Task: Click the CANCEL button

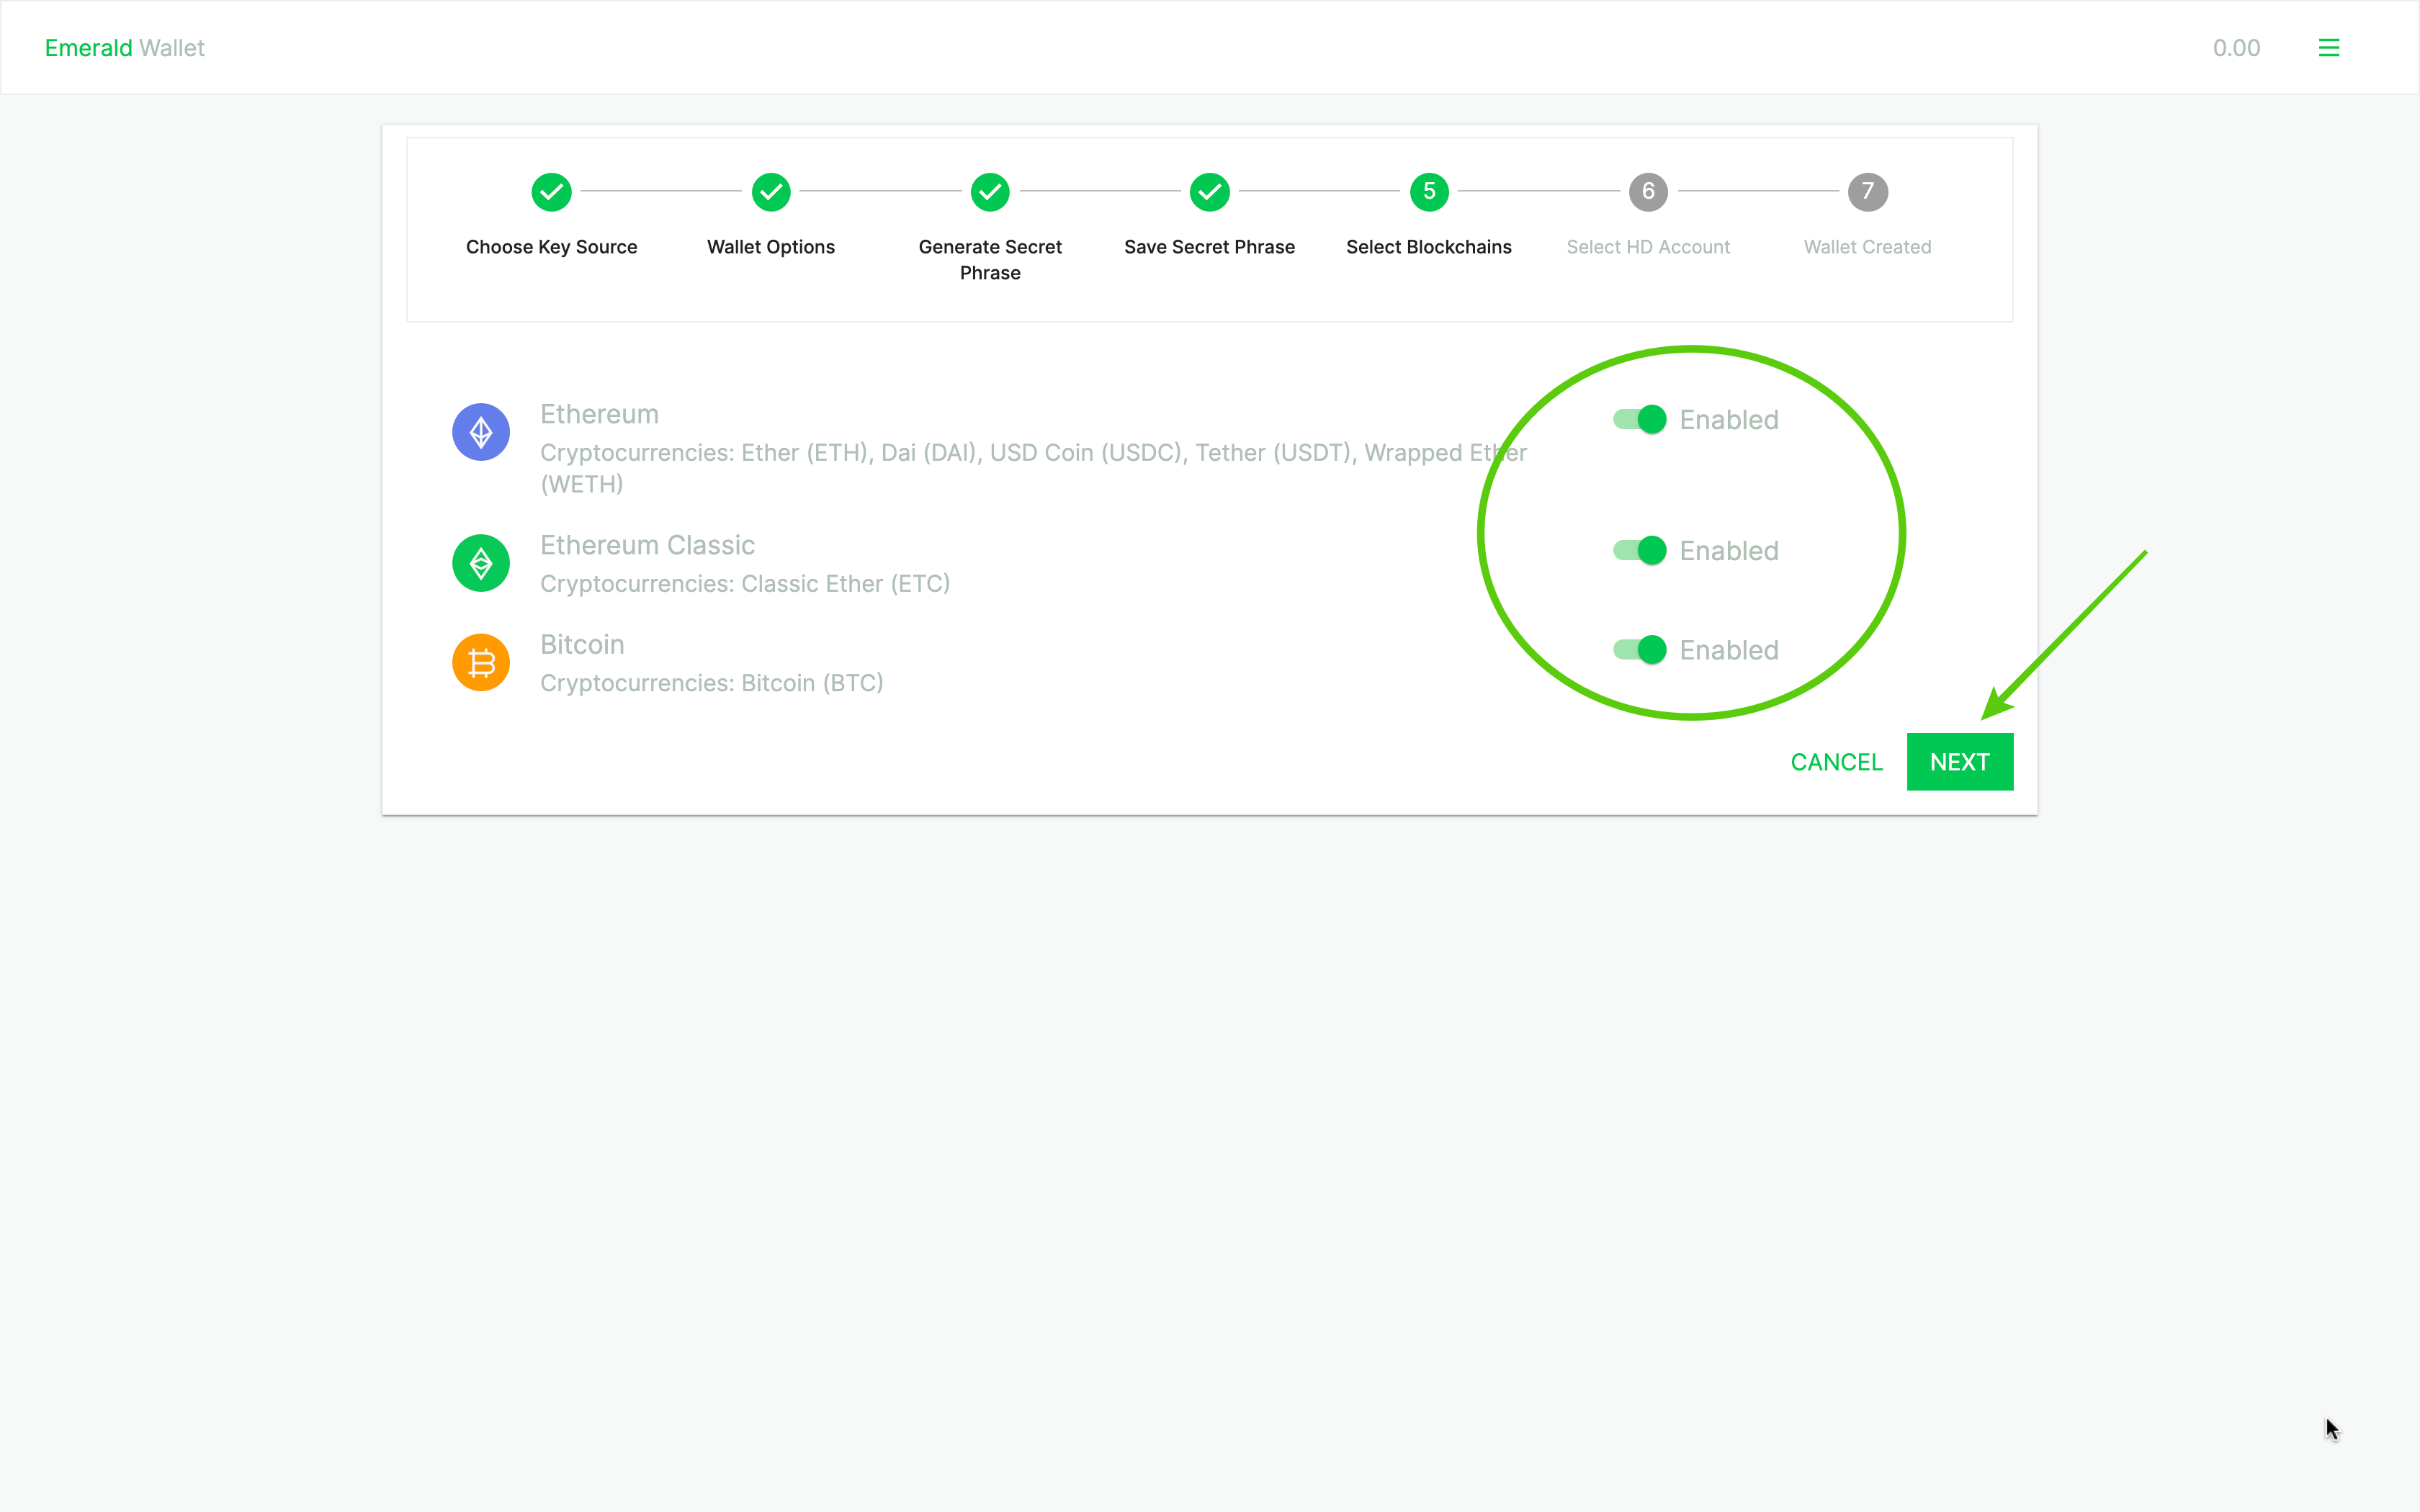Action: point(1837,761)
